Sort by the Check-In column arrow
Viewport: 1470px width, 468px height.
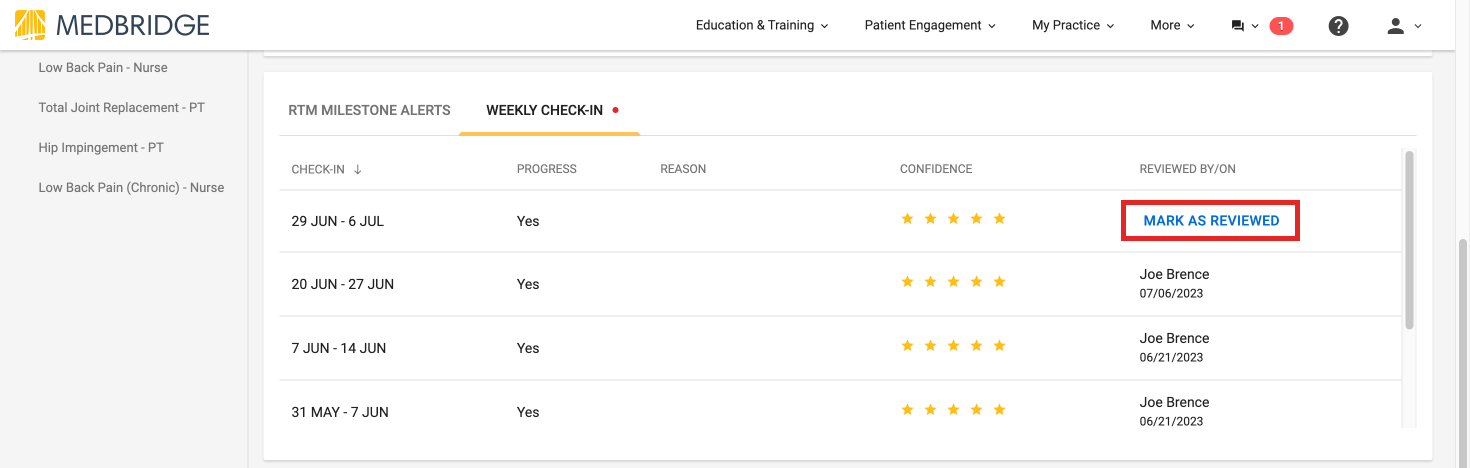357,169
